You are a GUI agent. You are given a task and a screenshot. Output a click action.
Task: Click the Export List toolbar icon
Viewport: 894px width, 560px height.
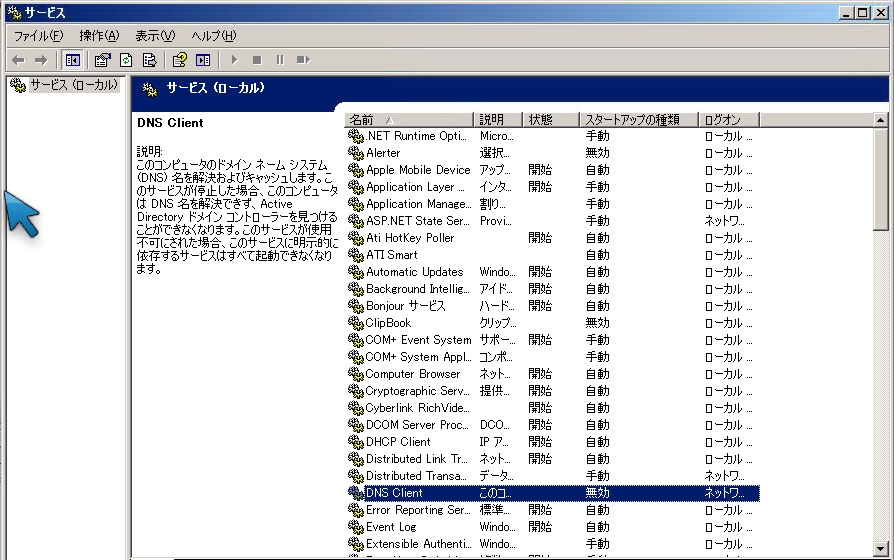149,60
